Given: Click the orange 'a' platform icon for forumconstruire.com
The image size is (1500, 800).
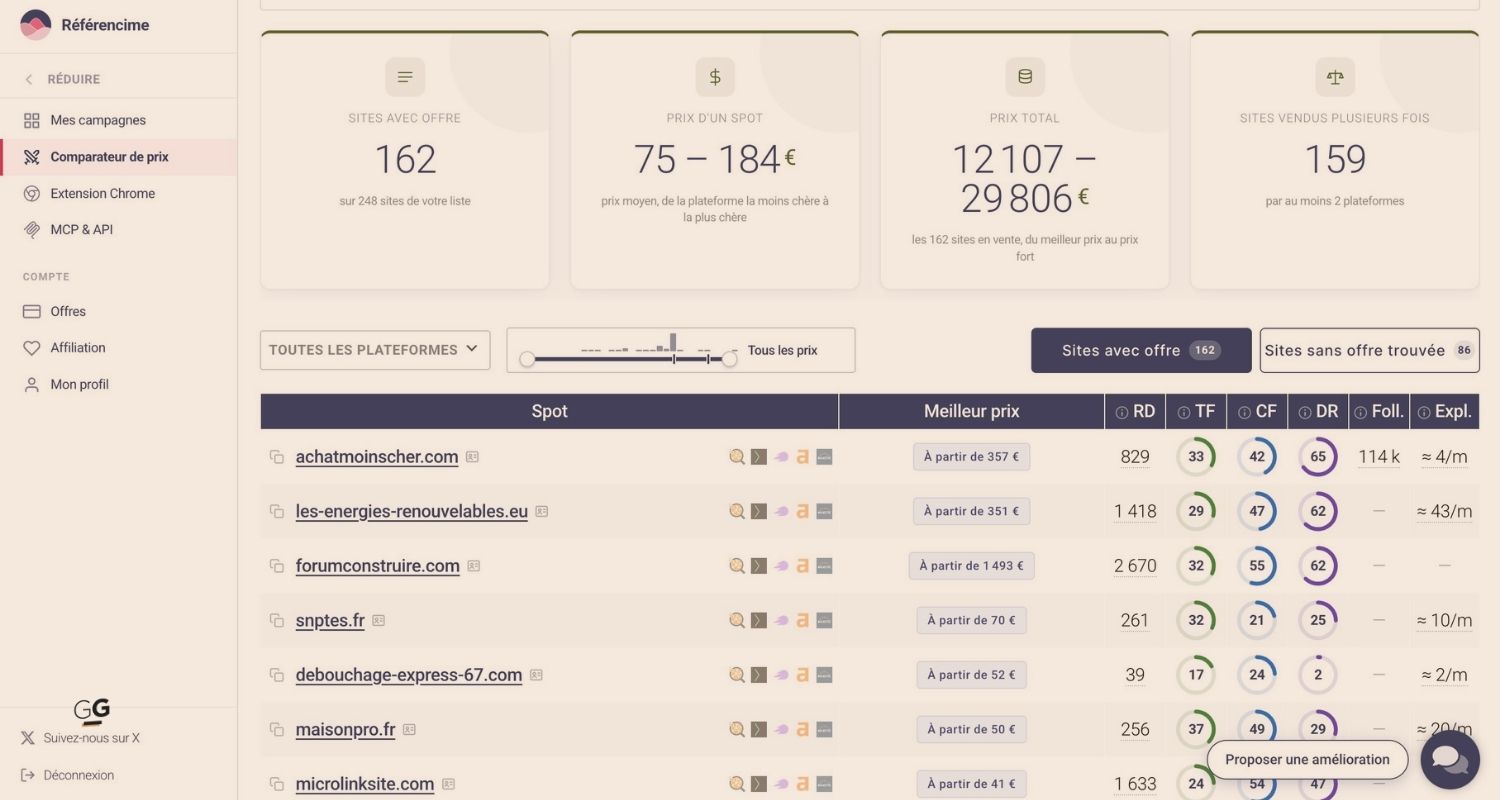Looking at the screenshot, I should pyautogui.click(x=802, y=566).
